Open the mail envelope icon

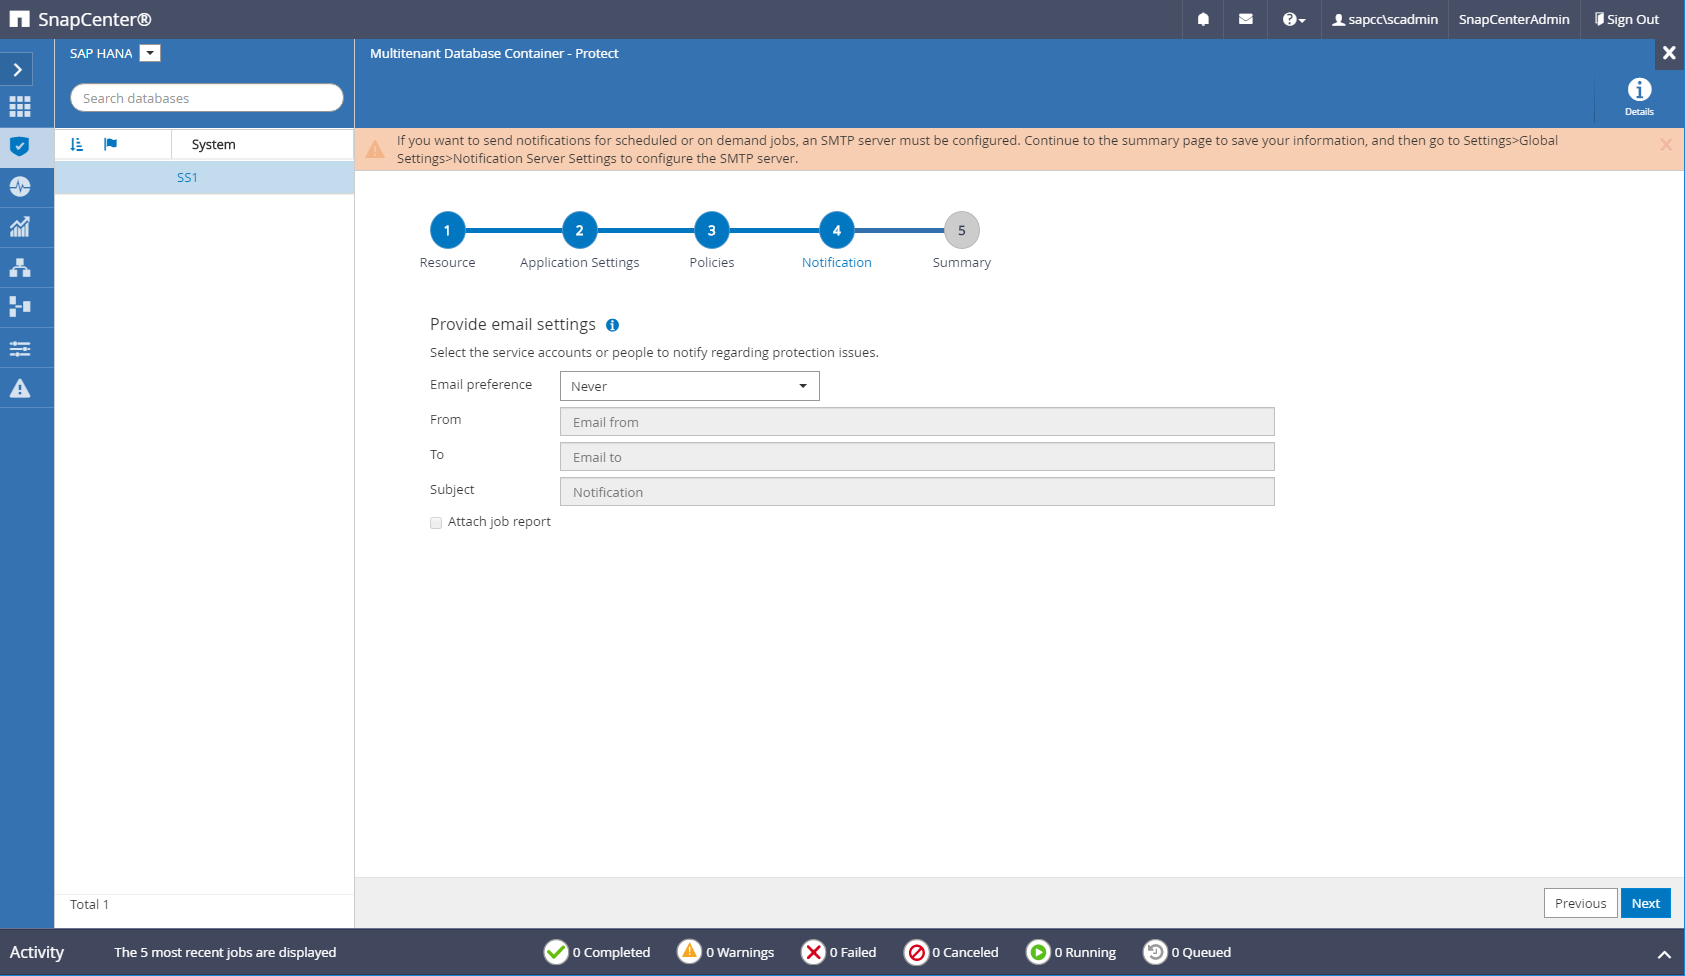(x=1245, y=19)
